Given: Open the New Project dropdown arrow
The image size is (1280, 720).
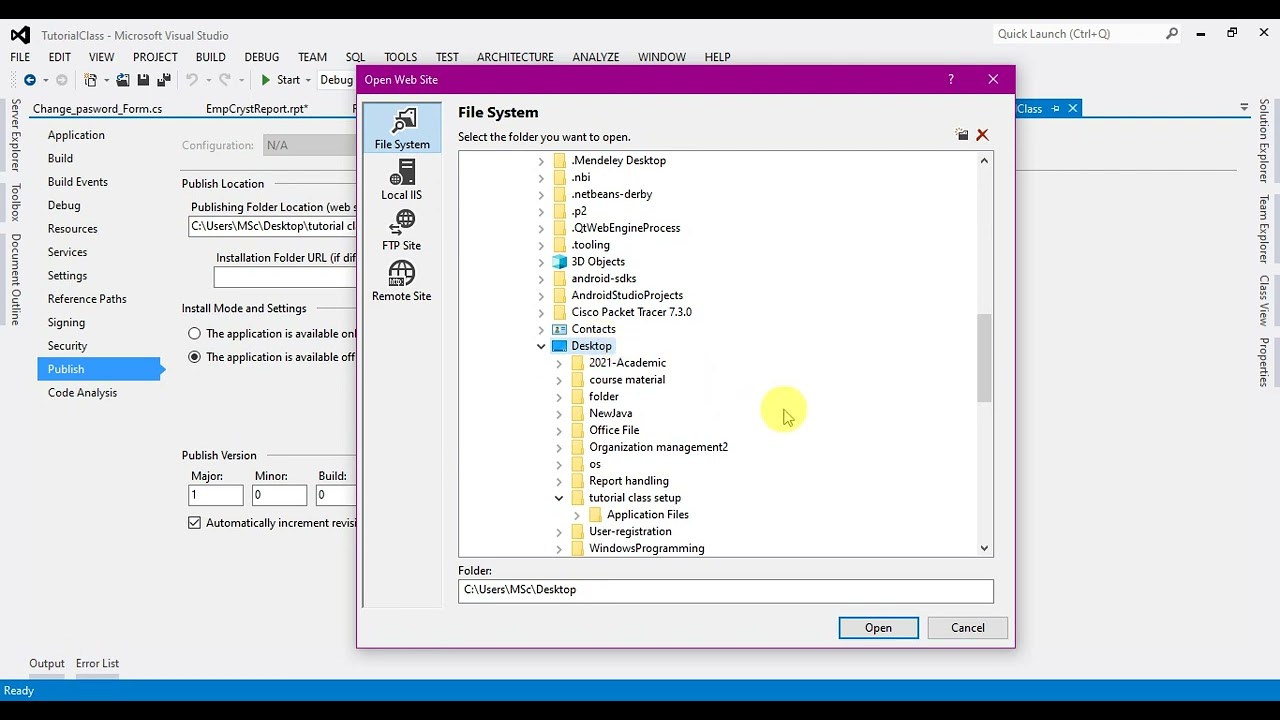Looking at the screenshot, I should (104, 80).
